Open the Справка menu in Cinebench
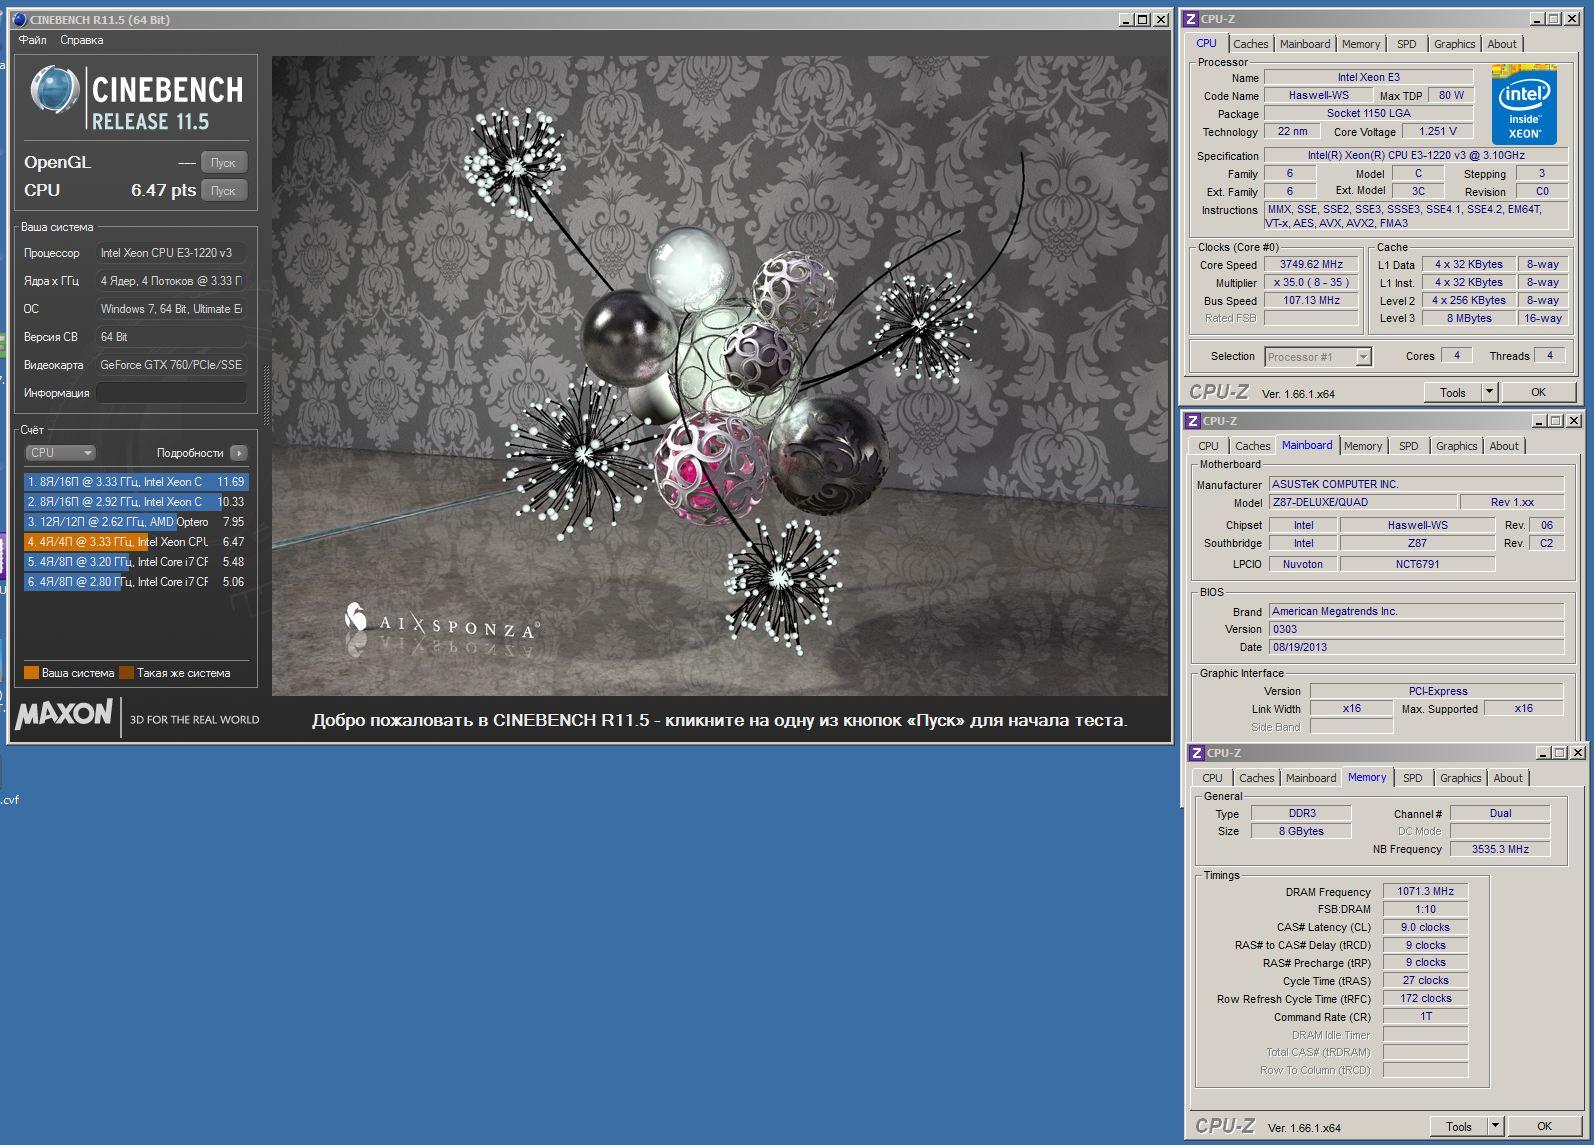 81,40
